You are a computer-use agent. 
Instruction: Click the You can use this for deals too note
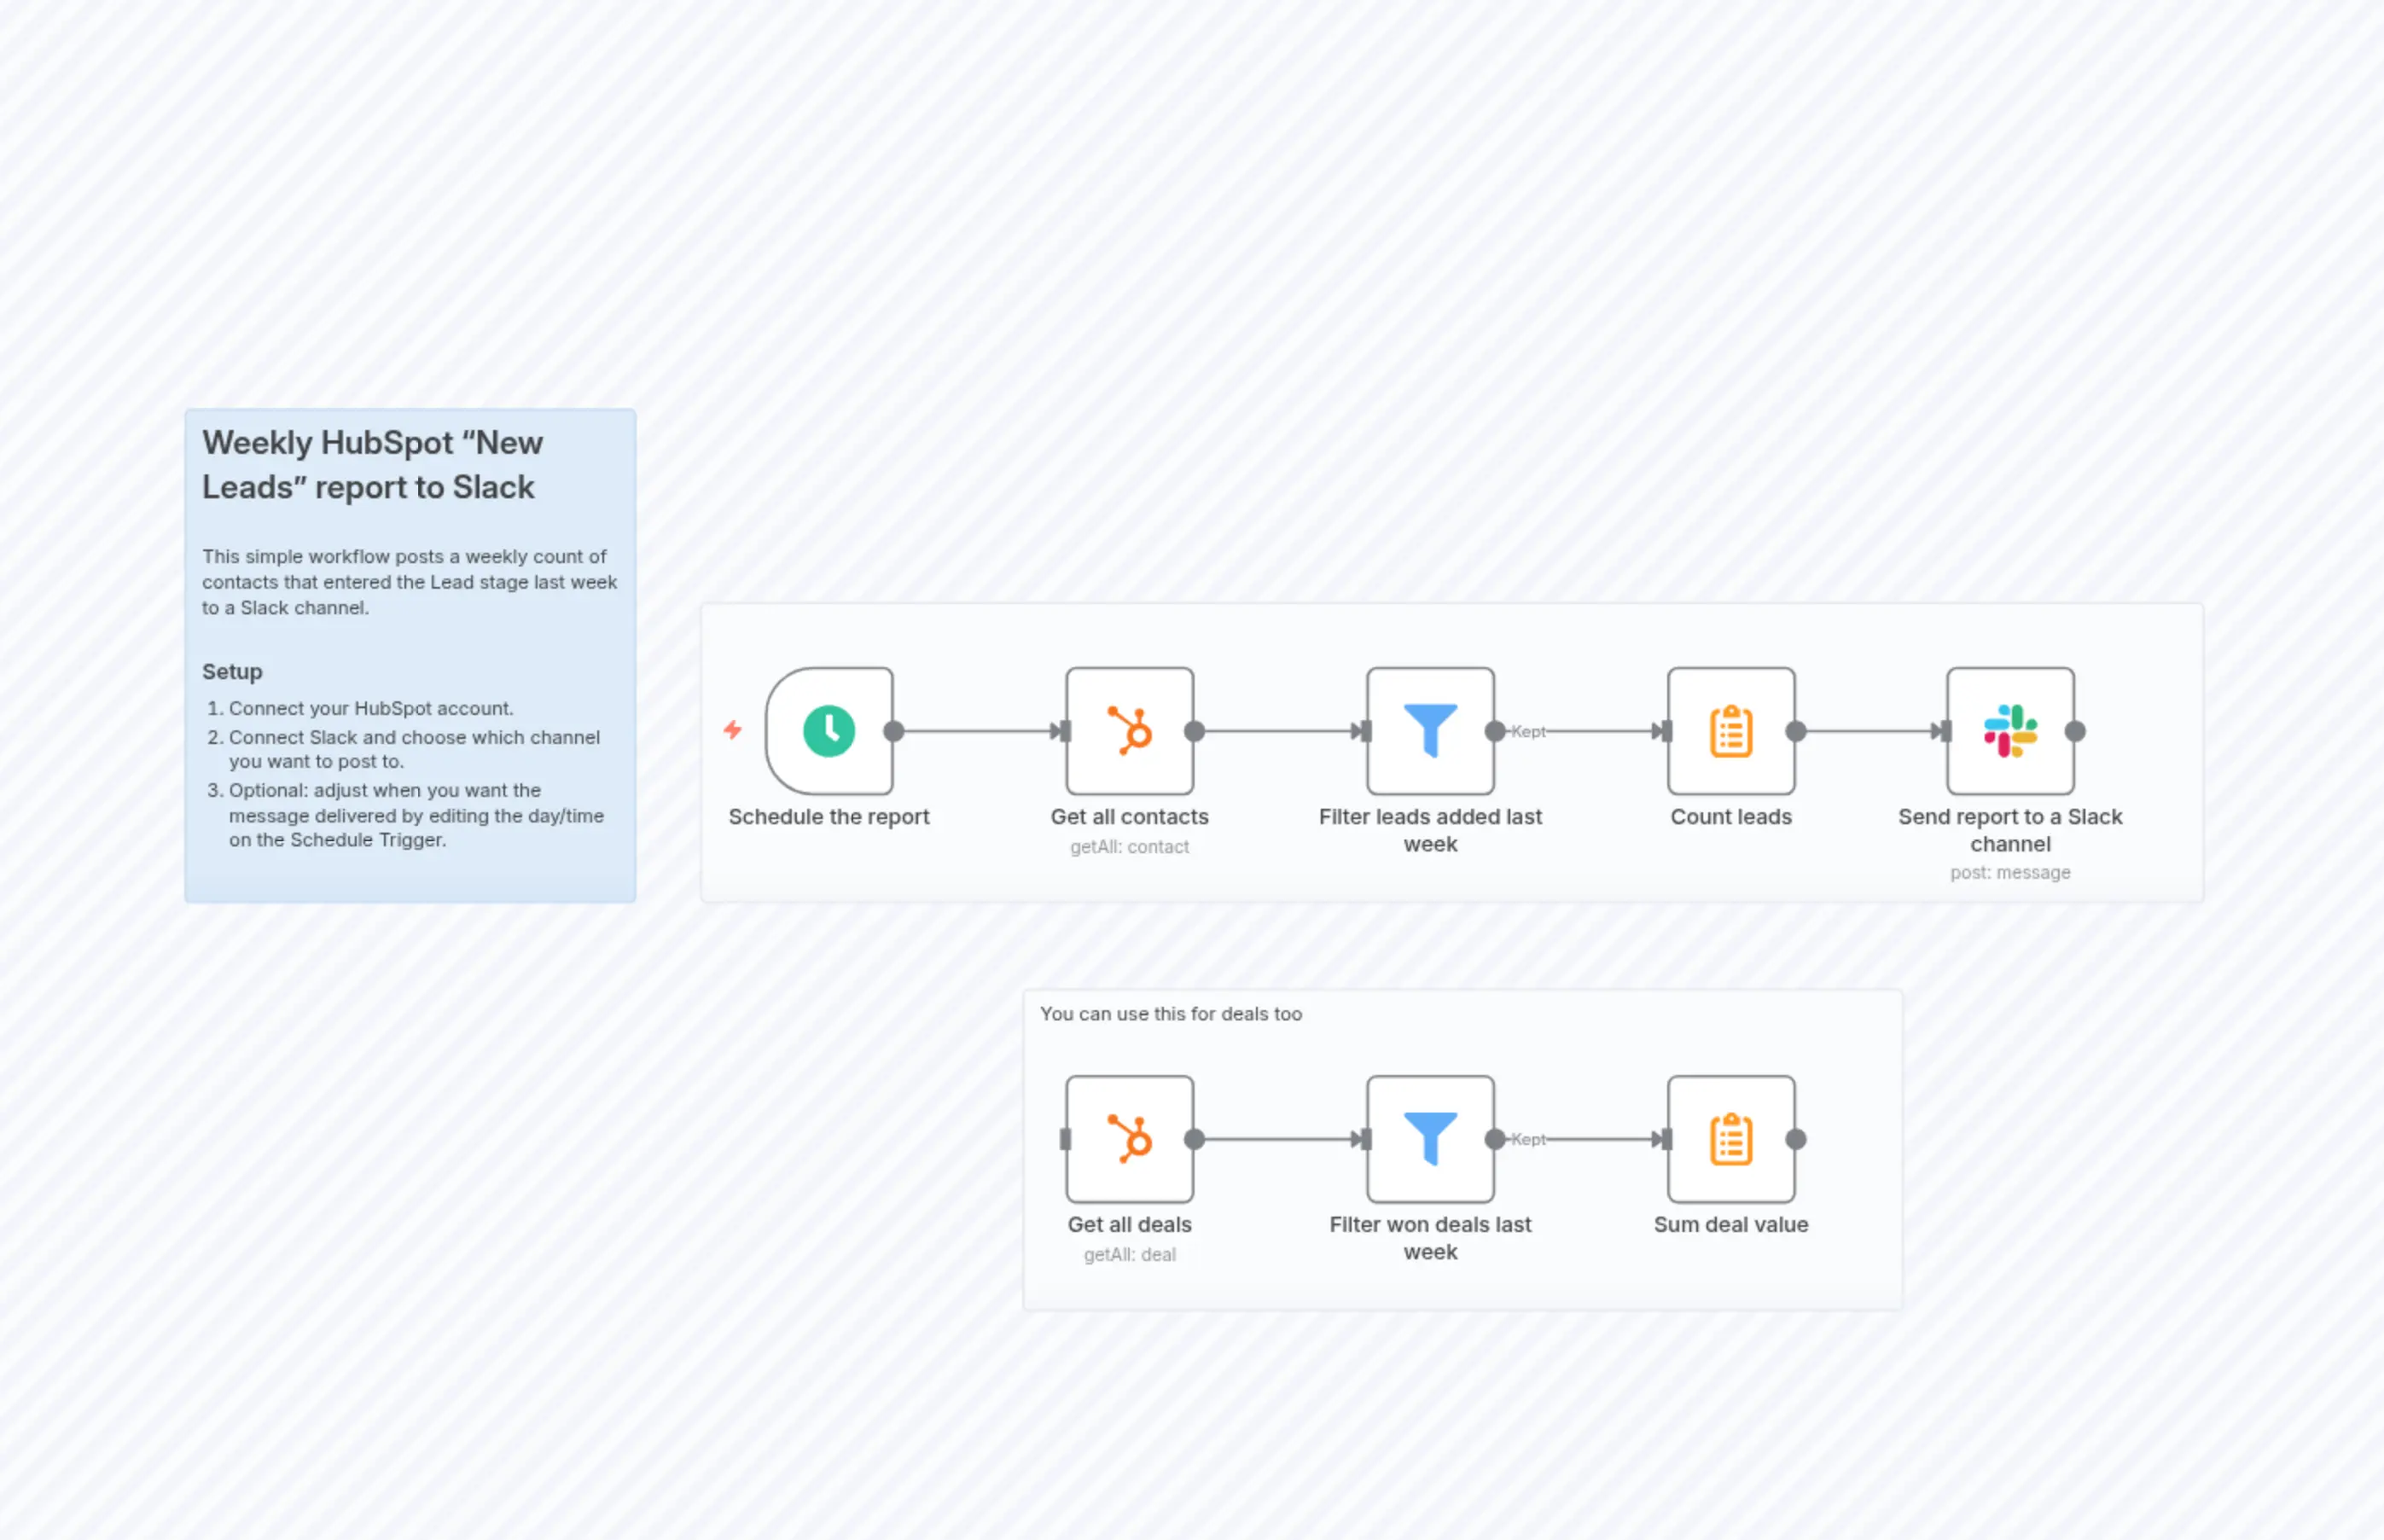click(x=1171, y=1014)
